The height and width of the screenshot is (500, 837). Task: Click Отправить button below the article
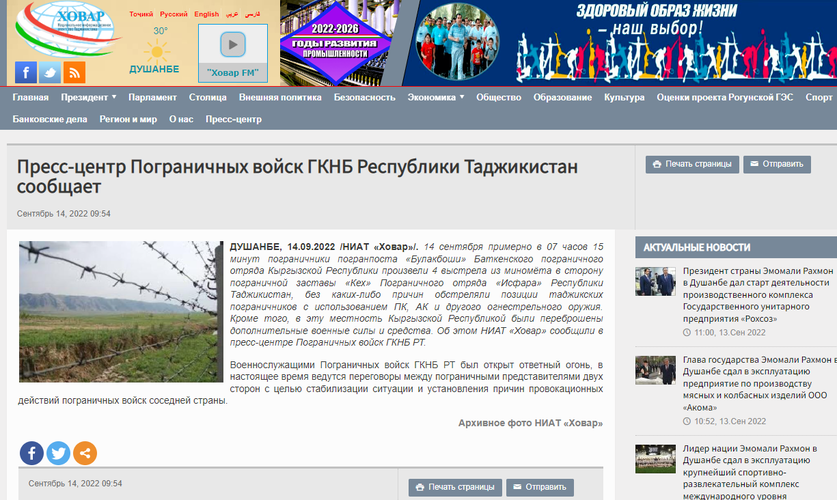coord(540,487)
